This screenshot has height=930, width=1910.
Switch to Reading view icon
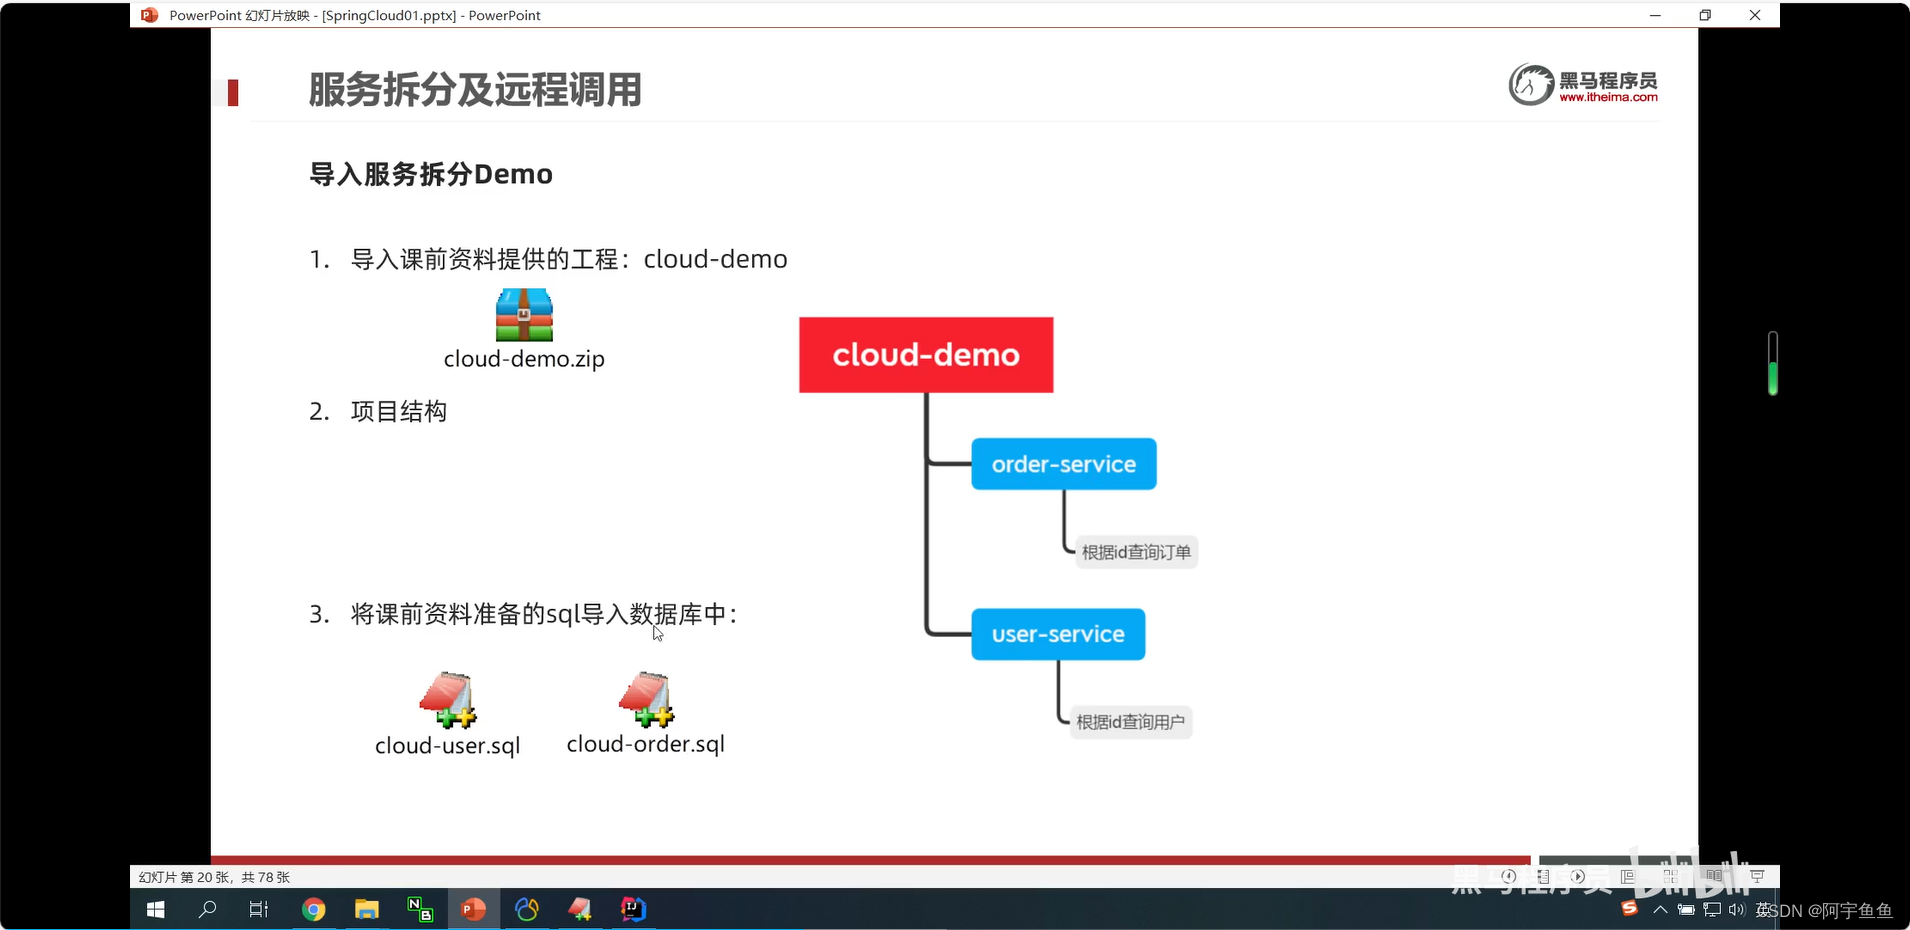click(x=1714, y=877)
